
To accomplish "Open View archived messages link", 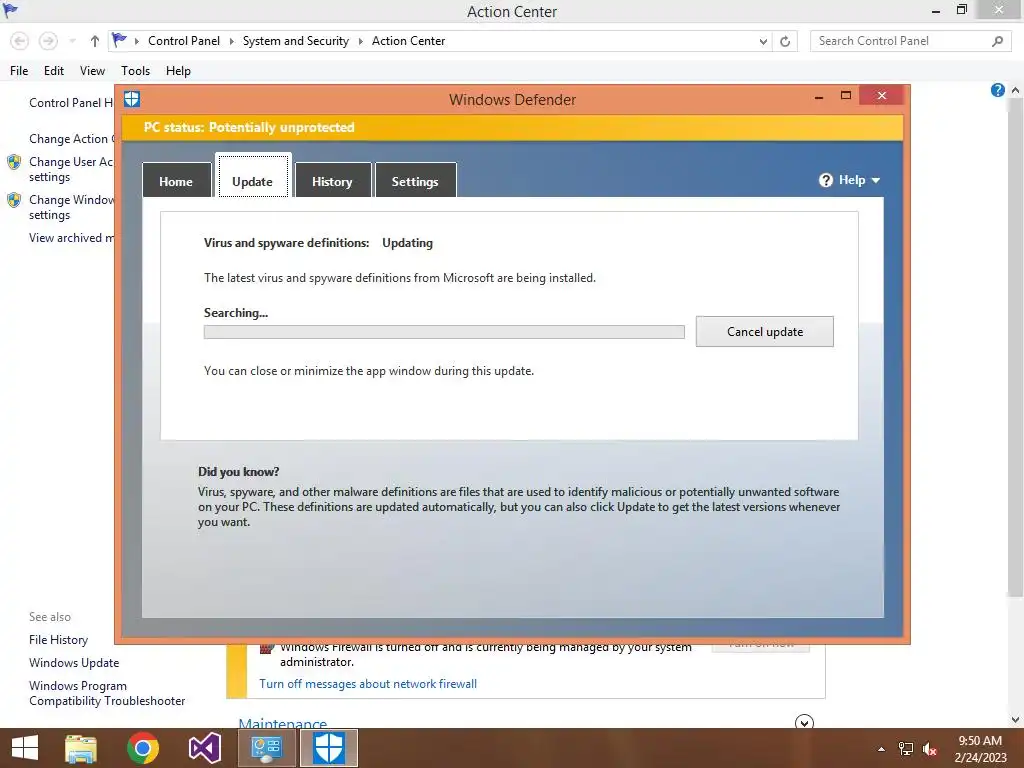I will 71,238.
